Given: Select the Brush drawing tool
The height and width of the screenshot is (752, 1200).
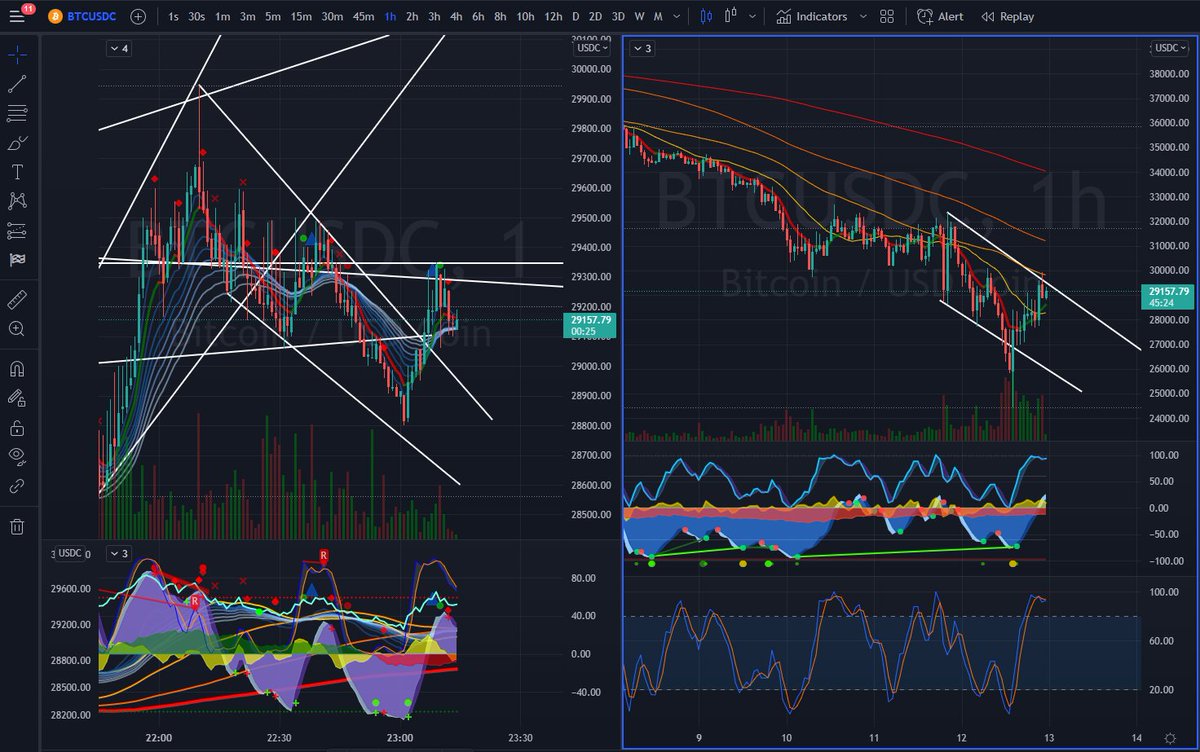Looking at the screenshot, I should (x=17, y=143).
